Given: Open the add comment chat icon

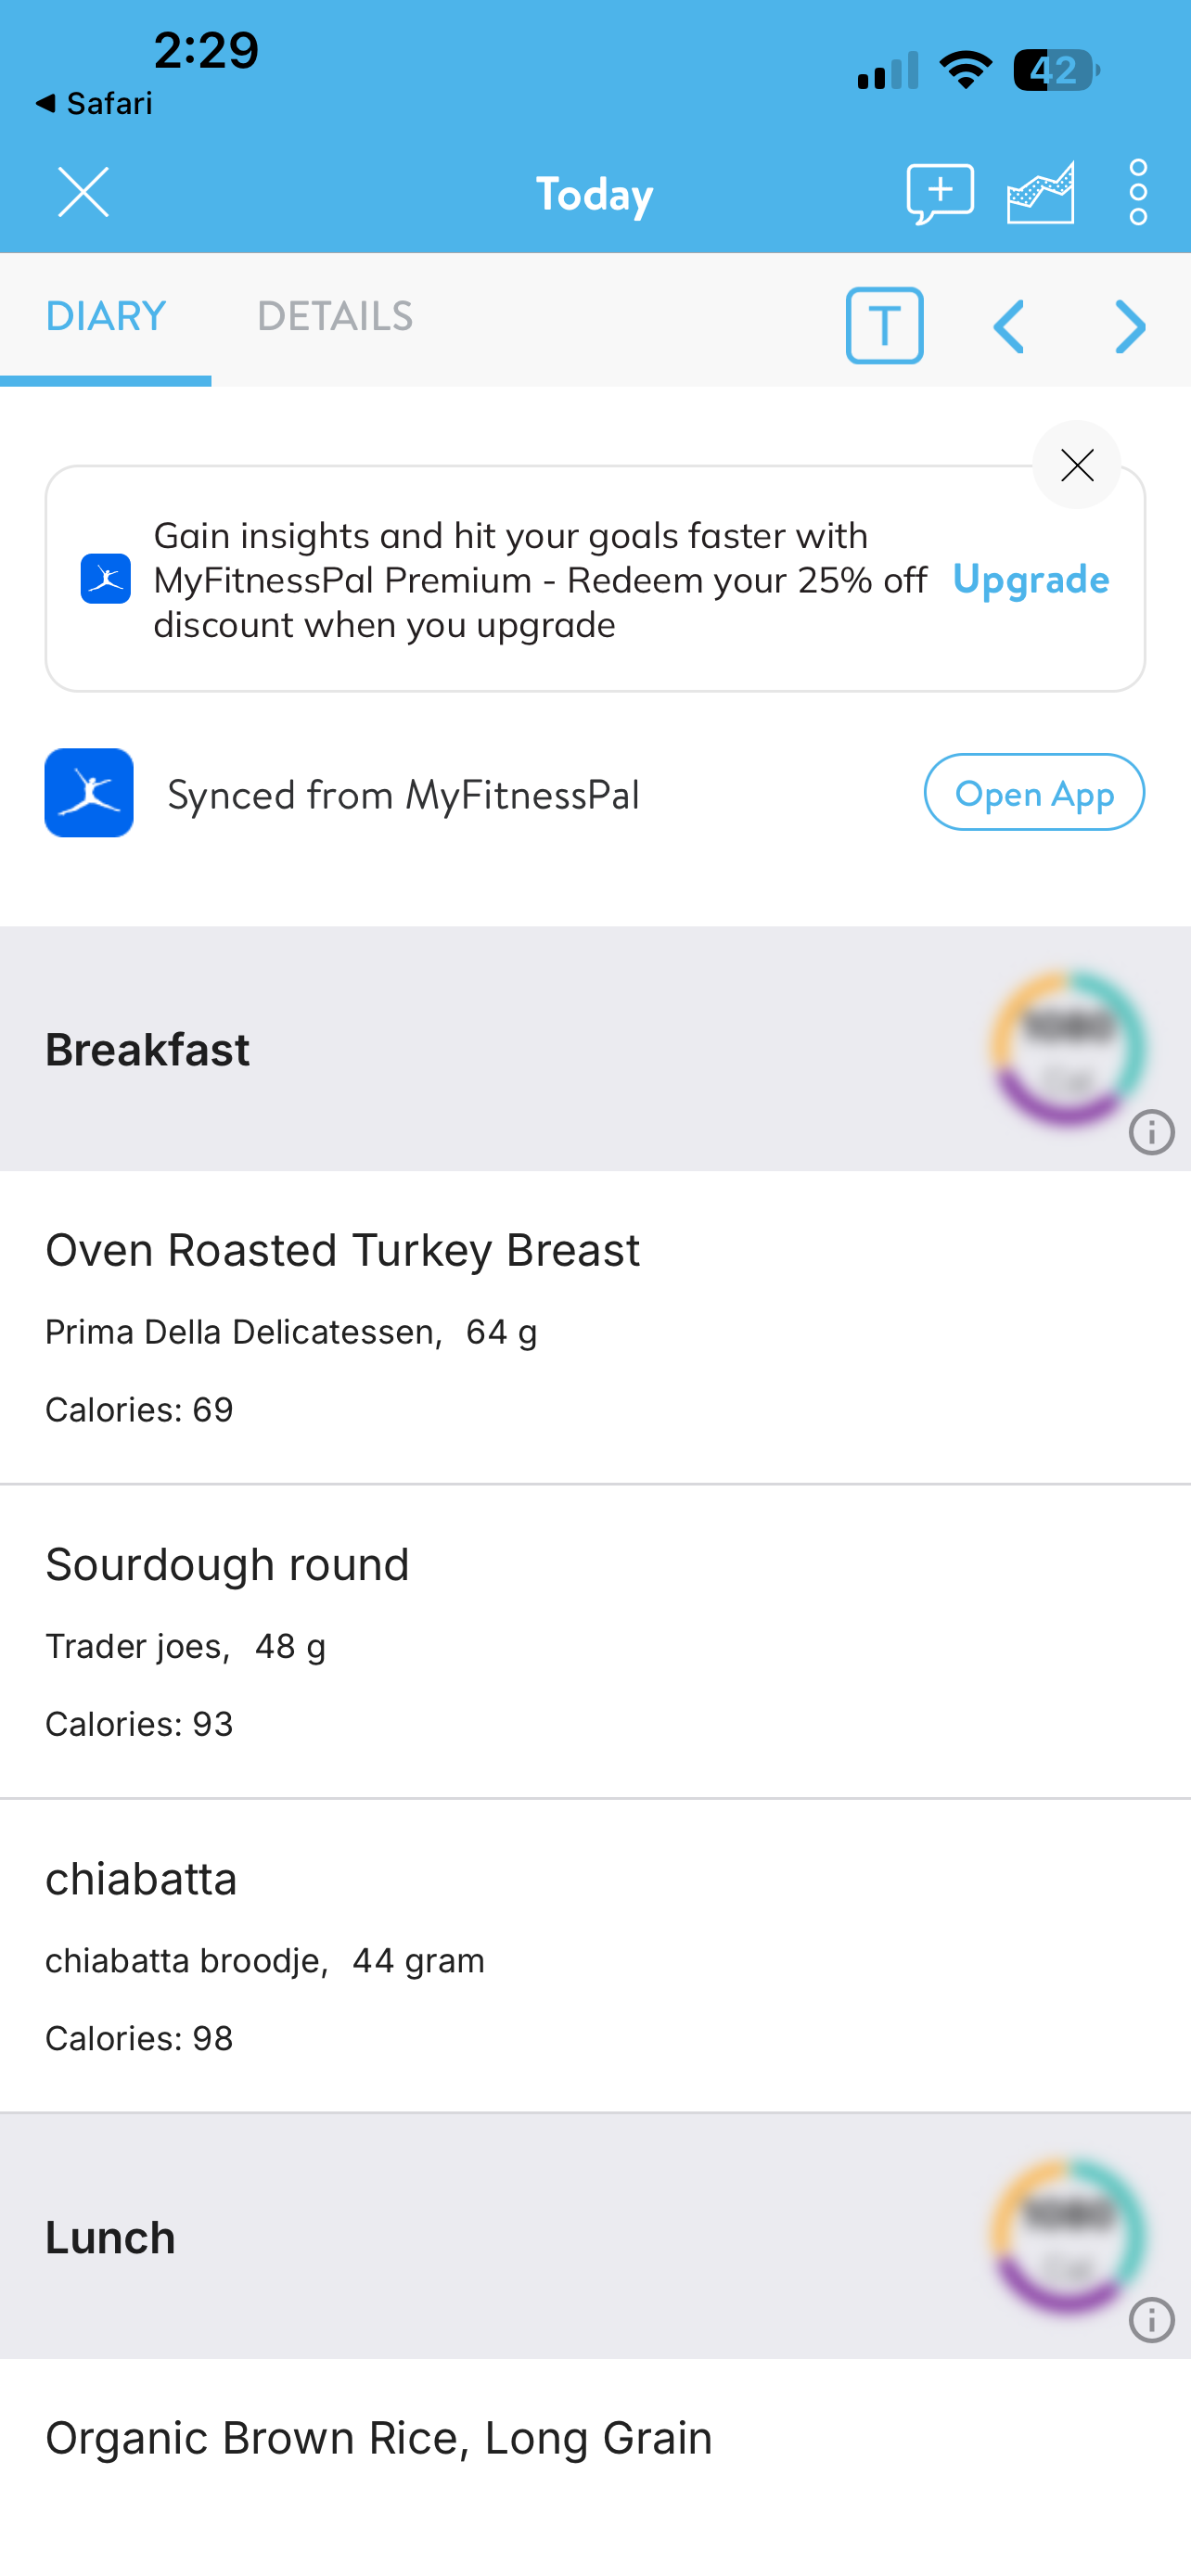Looking at the screenshot, I should pos(939,193).
